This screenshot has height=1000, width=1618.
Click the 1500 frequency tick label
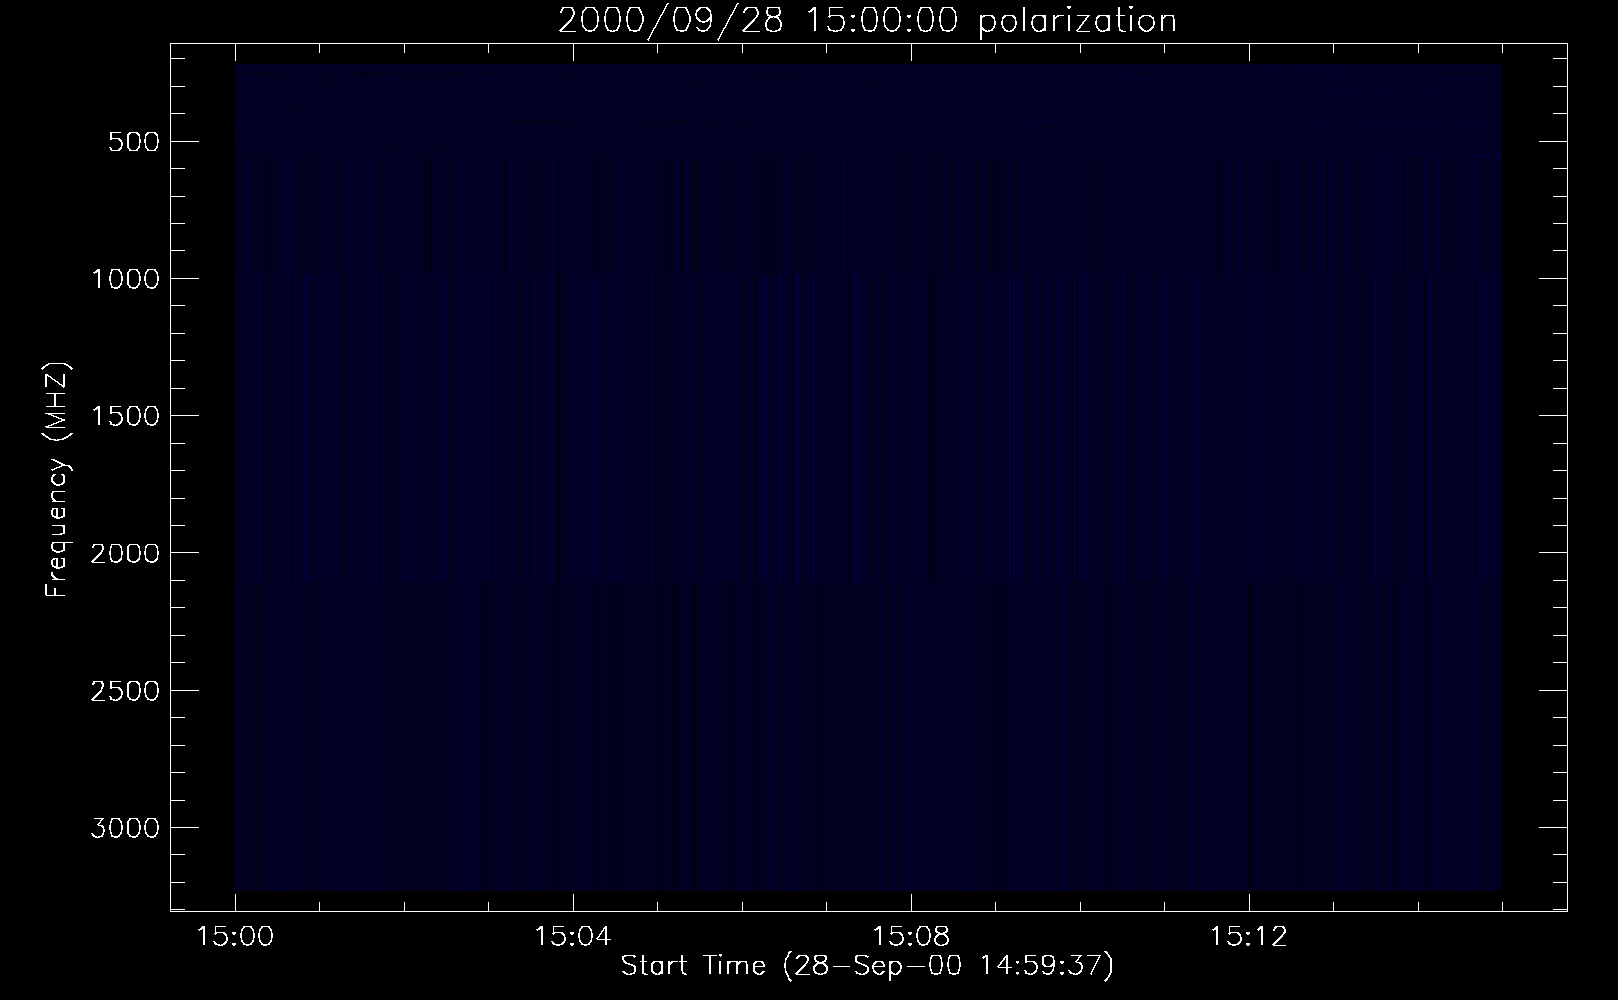124,416
